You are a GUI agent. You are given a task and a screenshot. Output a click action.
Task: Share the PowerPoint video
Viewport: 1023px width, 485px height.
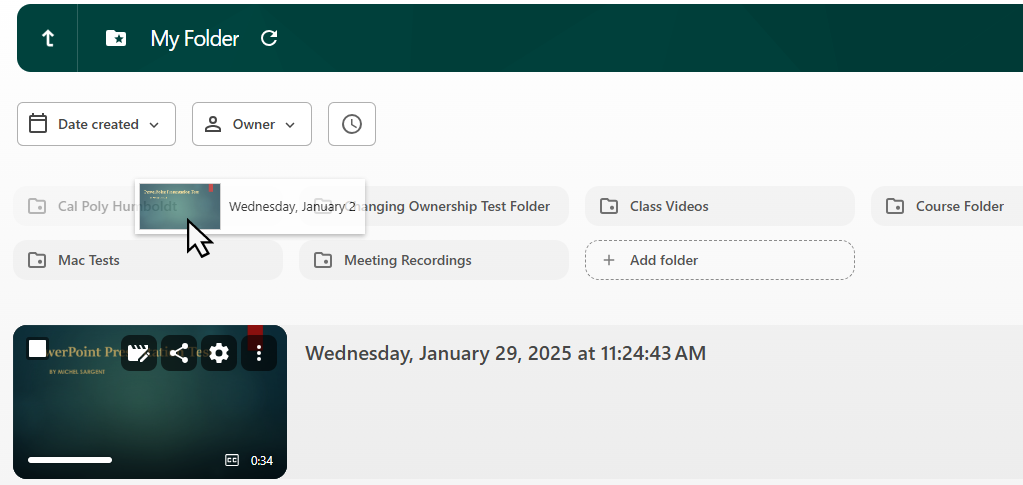pos(179,353)
